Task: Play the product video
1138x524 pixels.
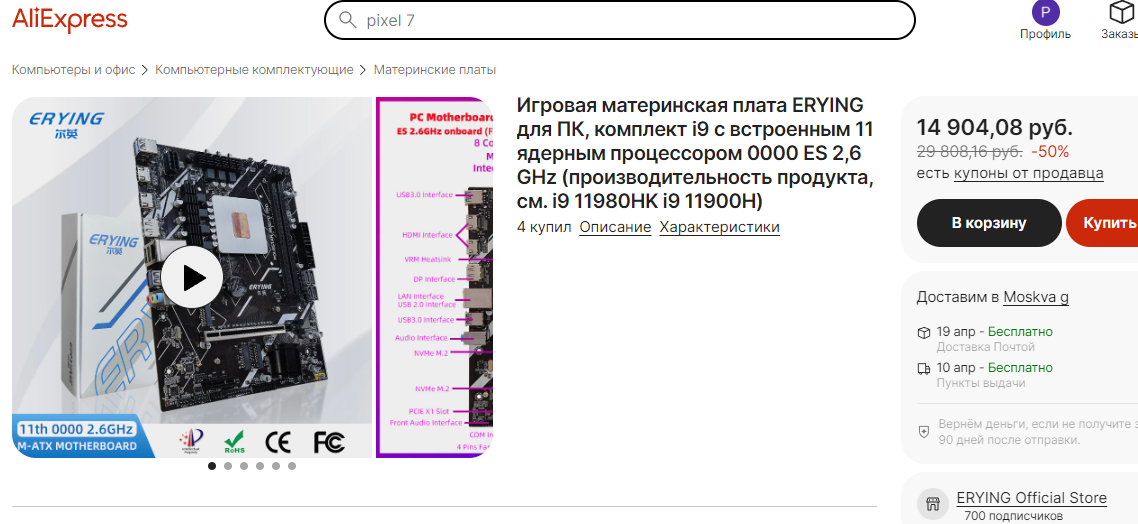Action: point(192,277)
